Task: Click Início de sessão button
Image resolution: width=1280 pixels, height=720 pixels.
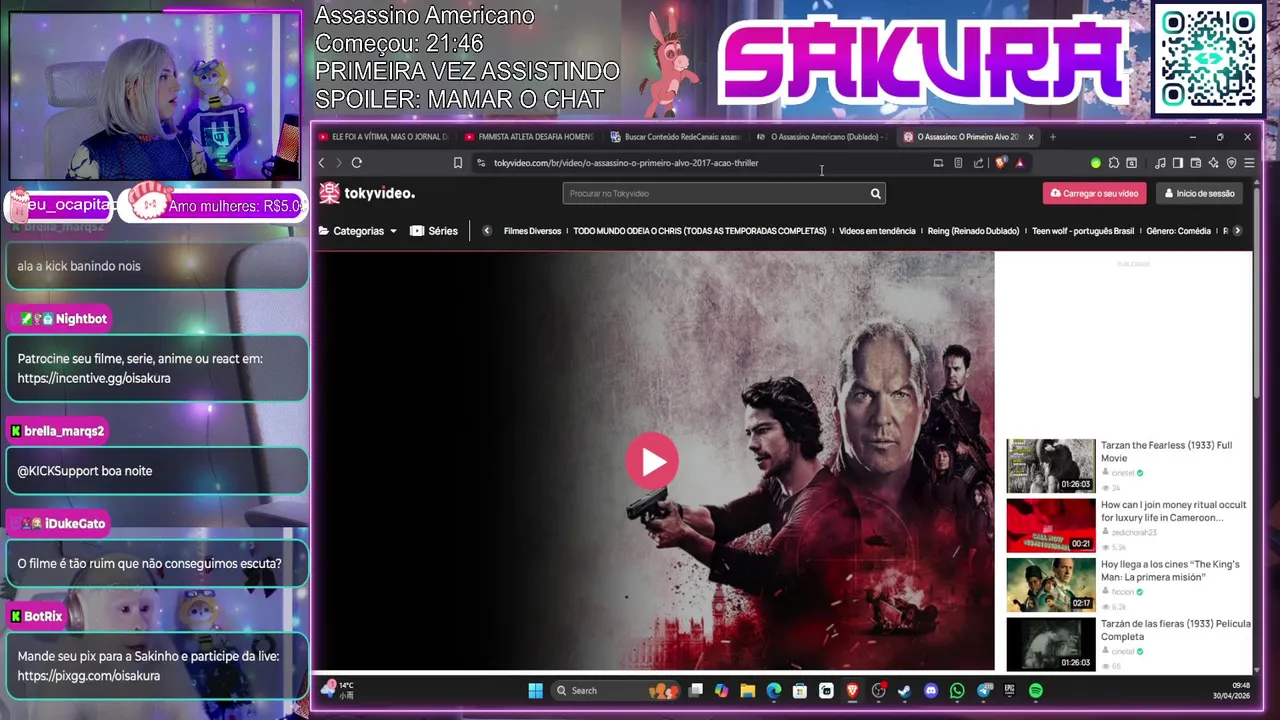Action: coord(1199,193)
